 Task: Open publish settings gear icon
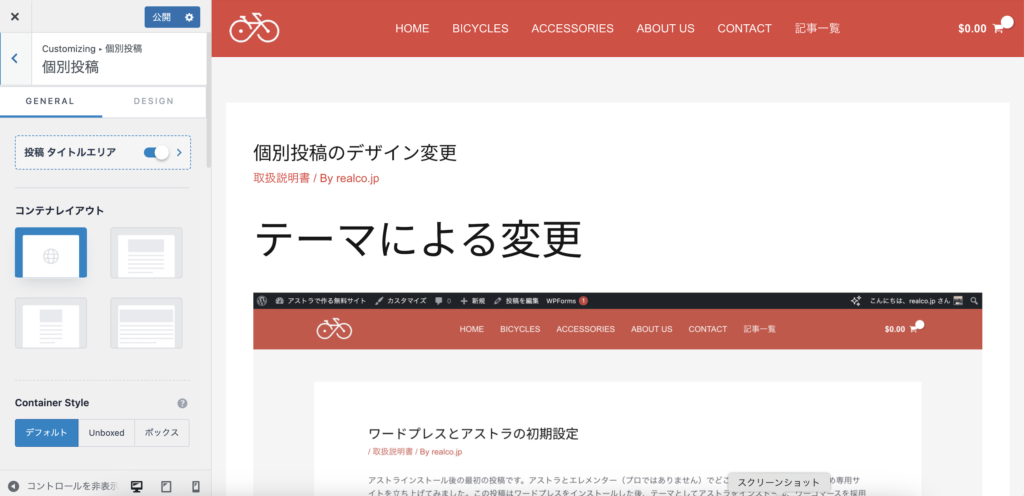(189, 17)
